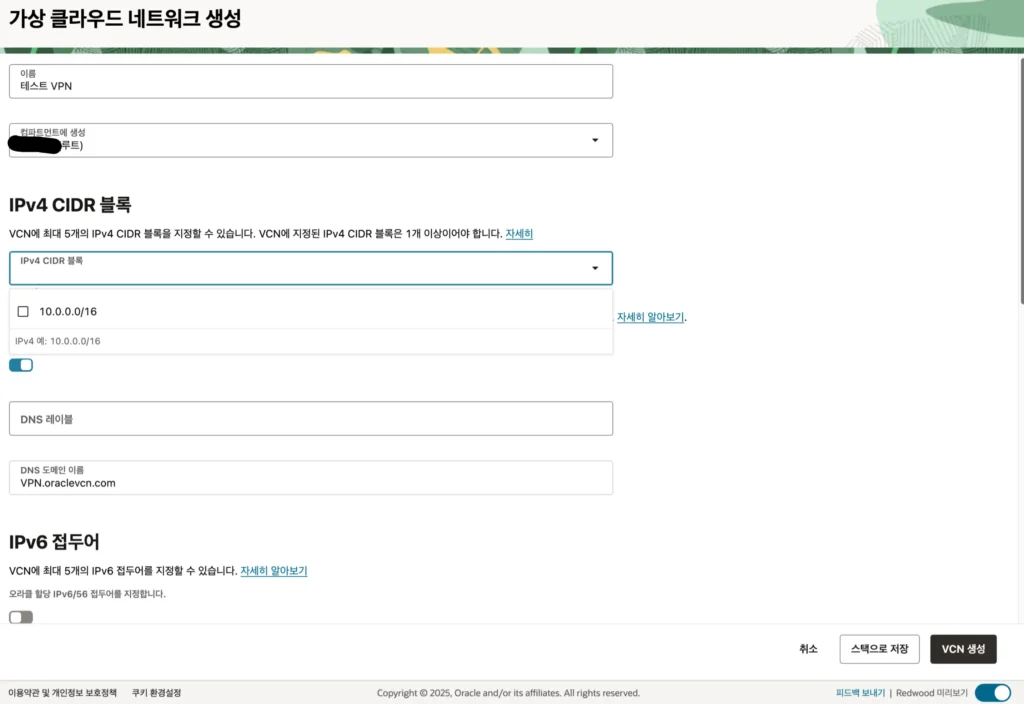Open 이용약관 및 개인정보 보호정책 footer link
This screenshot has width=1024, height=704.
pos(62,693)
